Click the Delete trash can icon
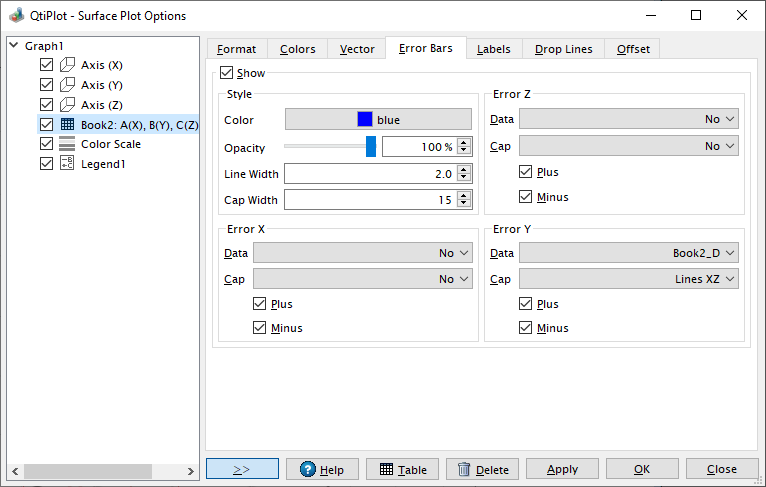The height and width of the screenshot is (487, 766). [465, 469]
